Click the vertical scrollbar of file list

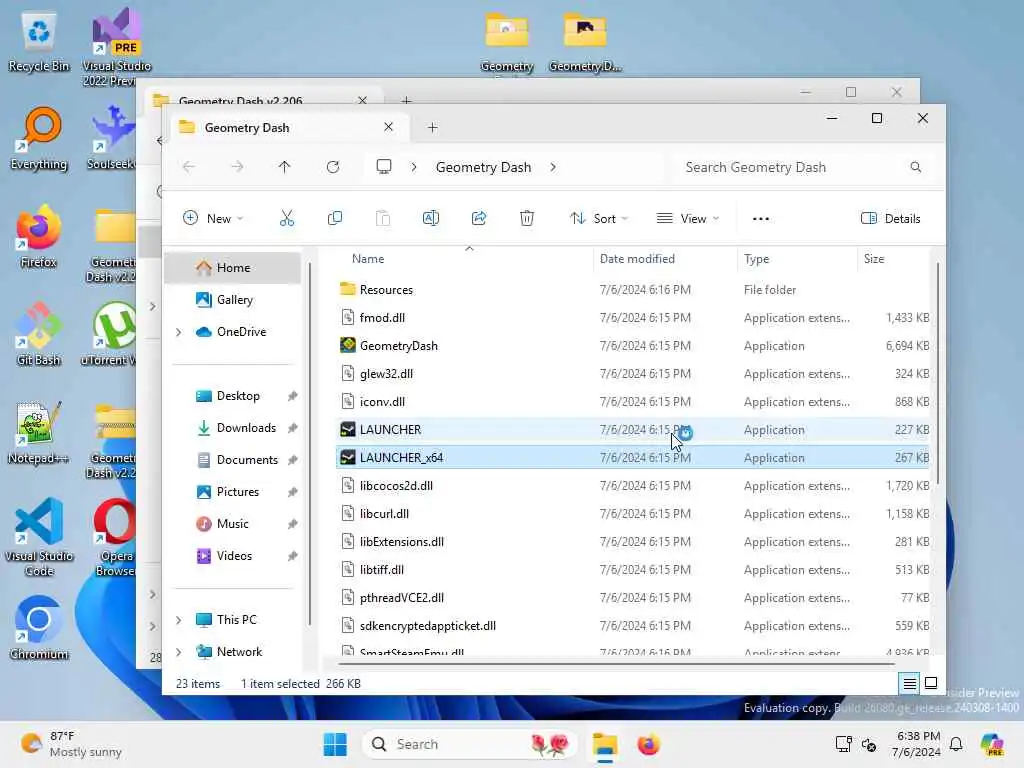(x=938, y=374)
